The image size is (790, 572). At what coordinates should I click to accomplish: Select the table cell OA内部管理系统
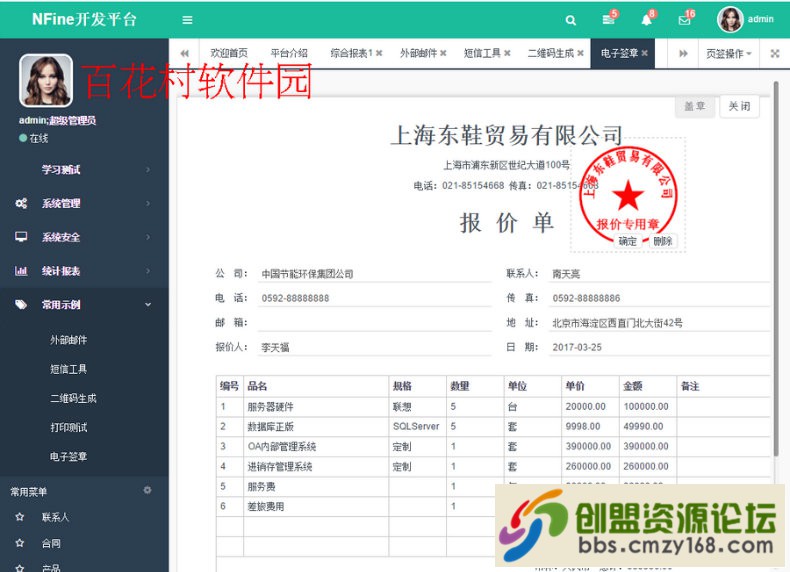pyautogui.click(x=316, y=447)
